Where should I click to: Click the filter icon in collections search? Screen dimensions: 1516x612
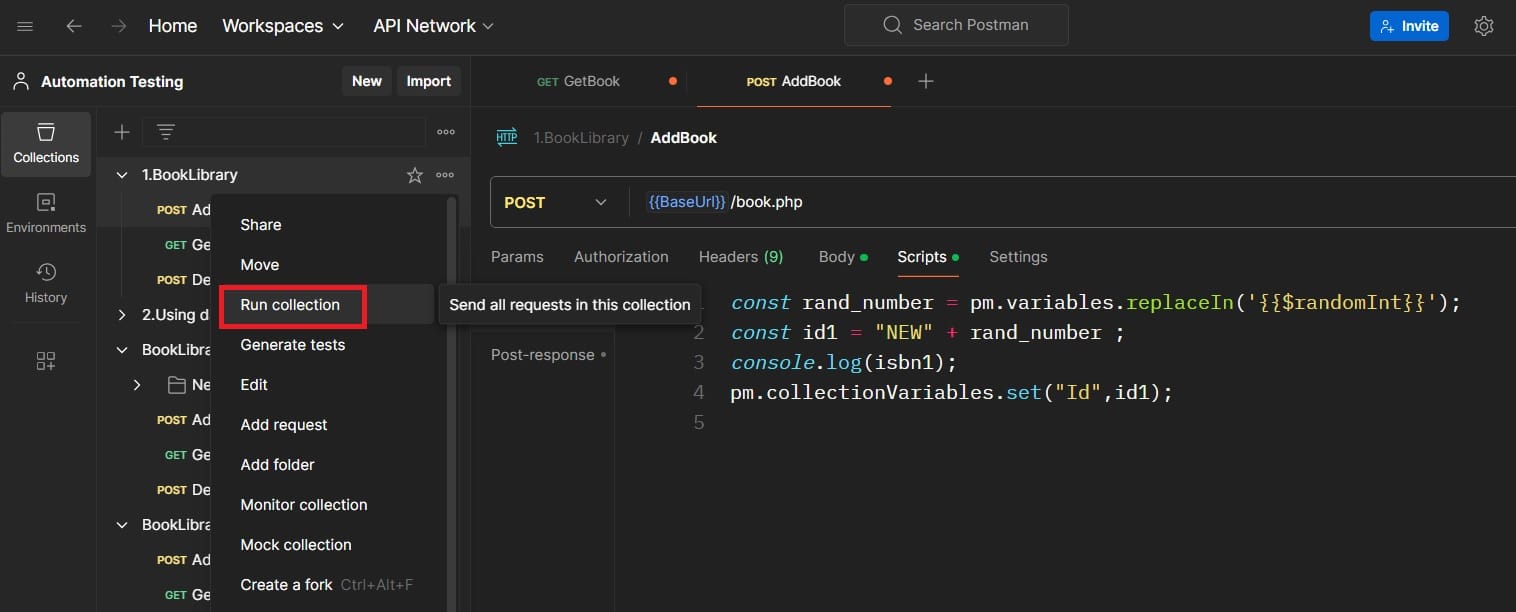(x=166, y=132)
